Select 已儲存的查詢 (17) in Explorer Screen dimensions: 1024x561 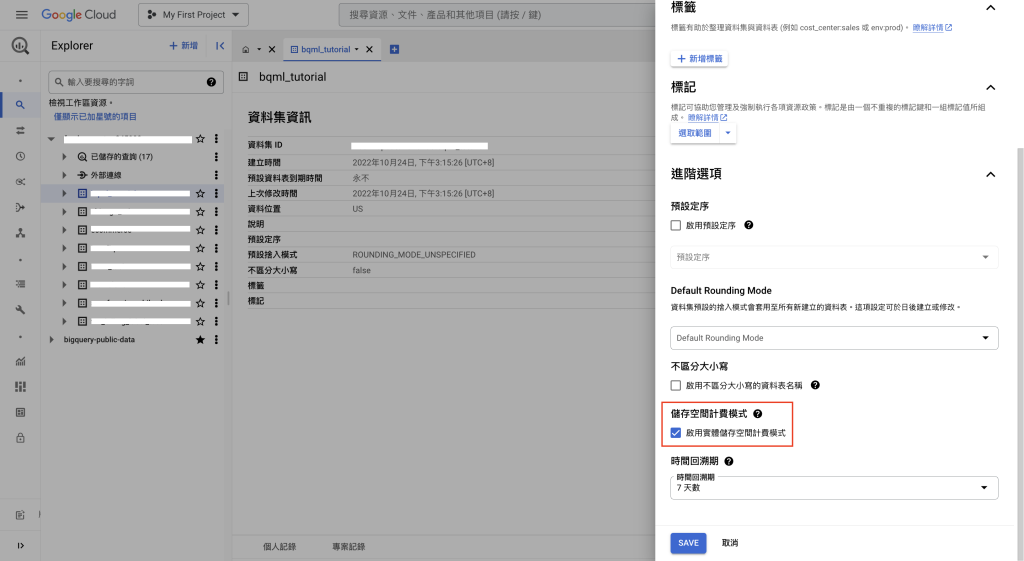pos(121,157)
